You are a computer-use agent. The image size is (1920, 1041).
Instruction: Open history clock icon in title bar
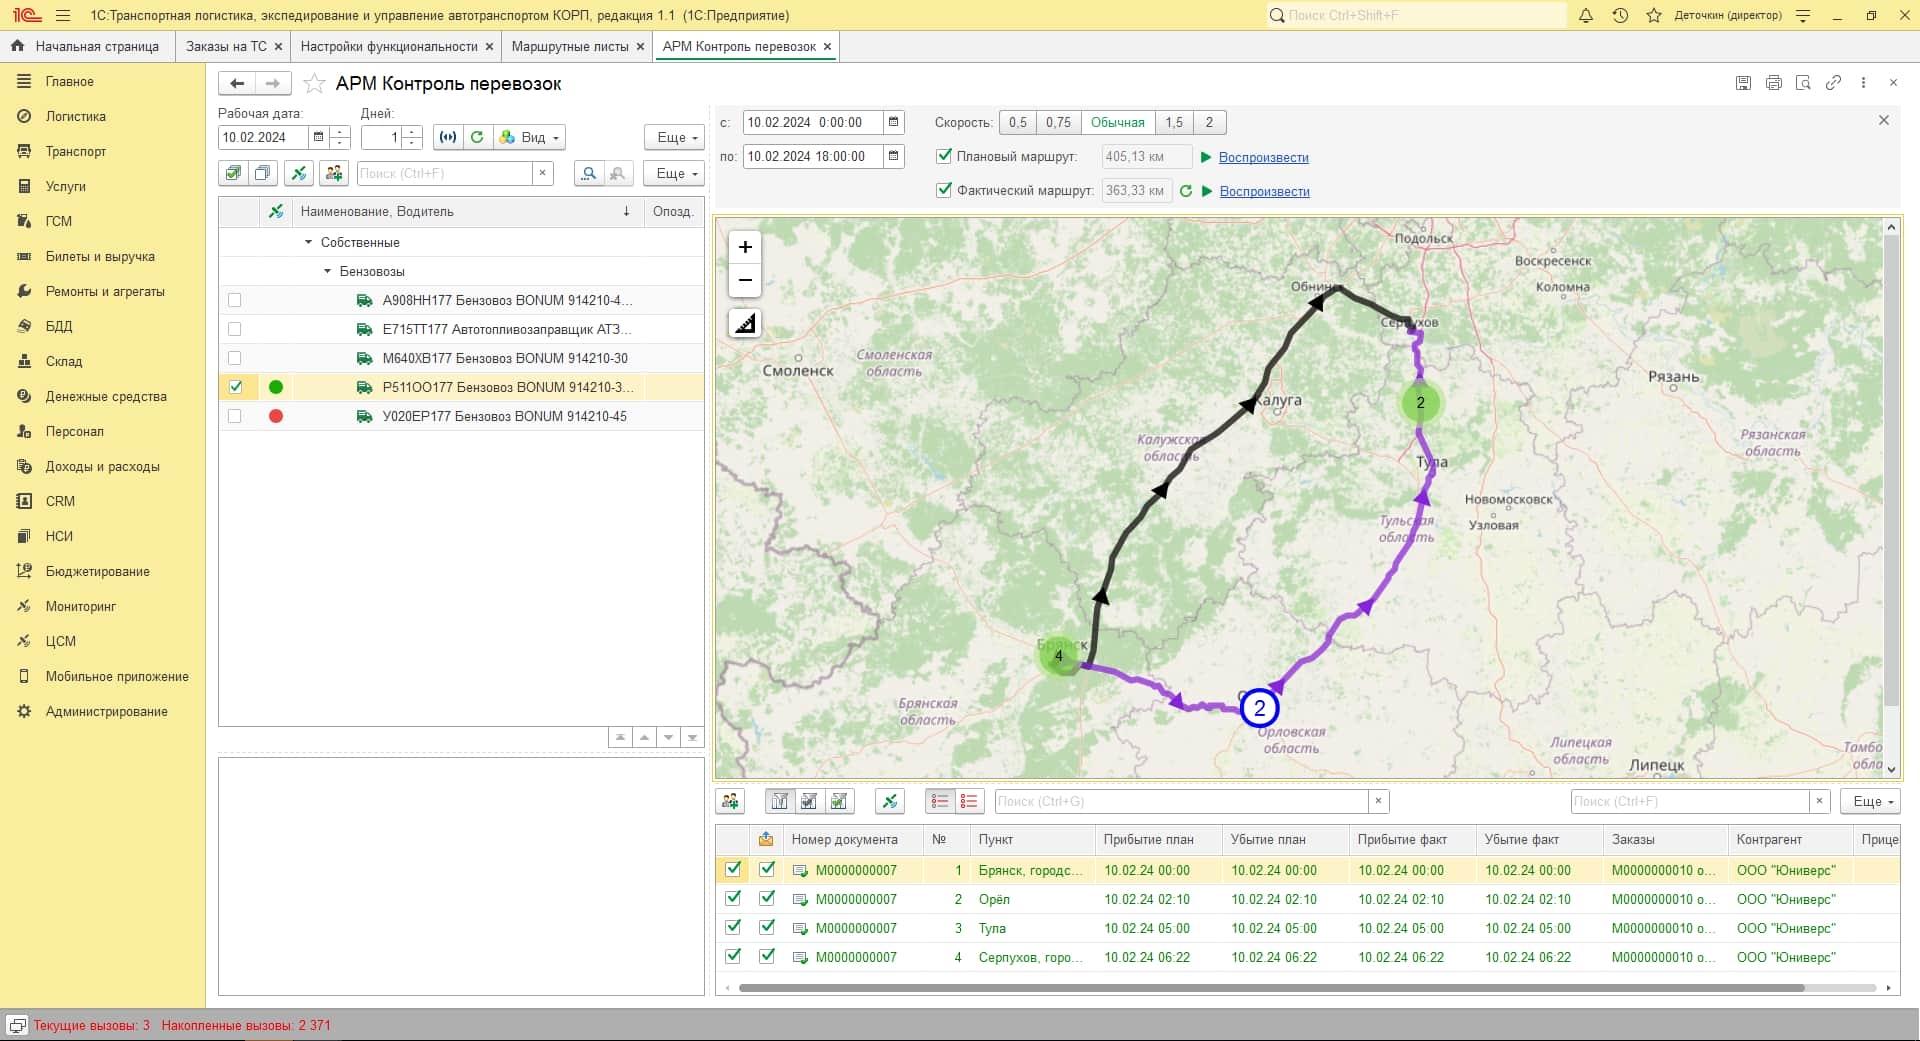tap(1620, 15)
